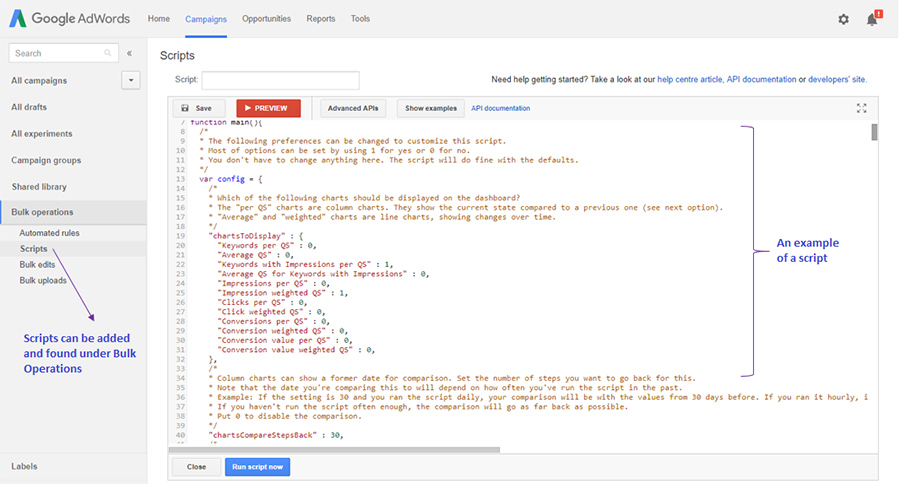Open the Opportunities tab

click(266, 19)
